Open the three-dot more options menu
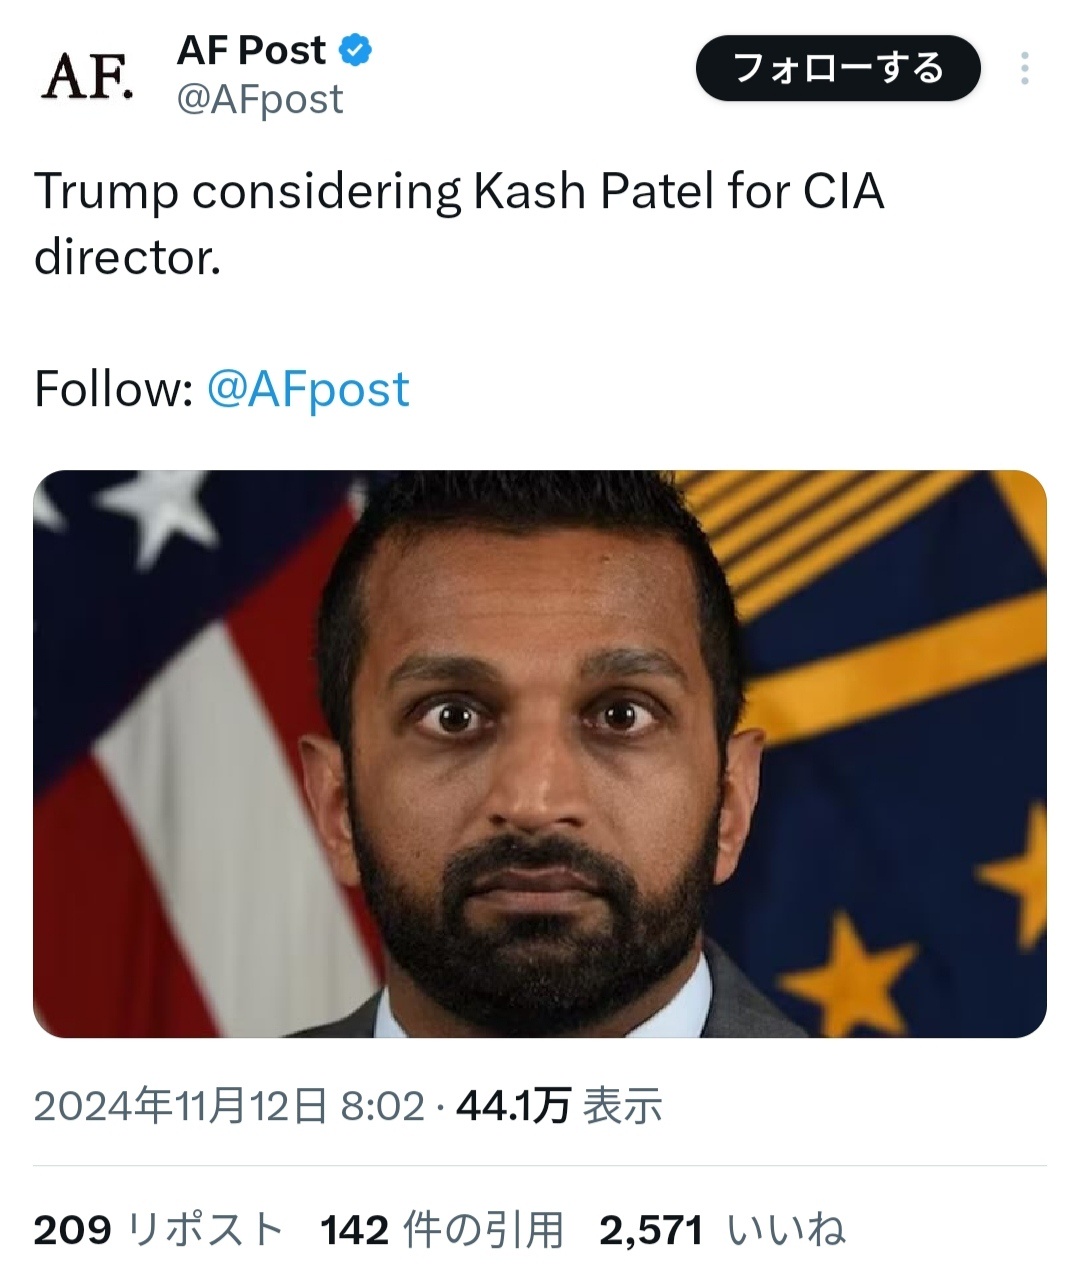 (x=1024, y=68)
